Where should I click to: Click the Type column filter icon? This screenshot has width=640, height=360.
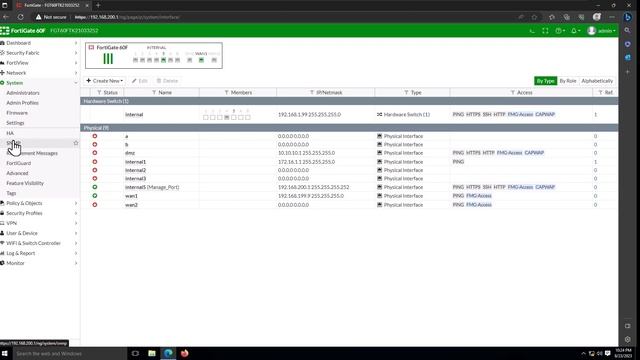[x=406, y=93]
